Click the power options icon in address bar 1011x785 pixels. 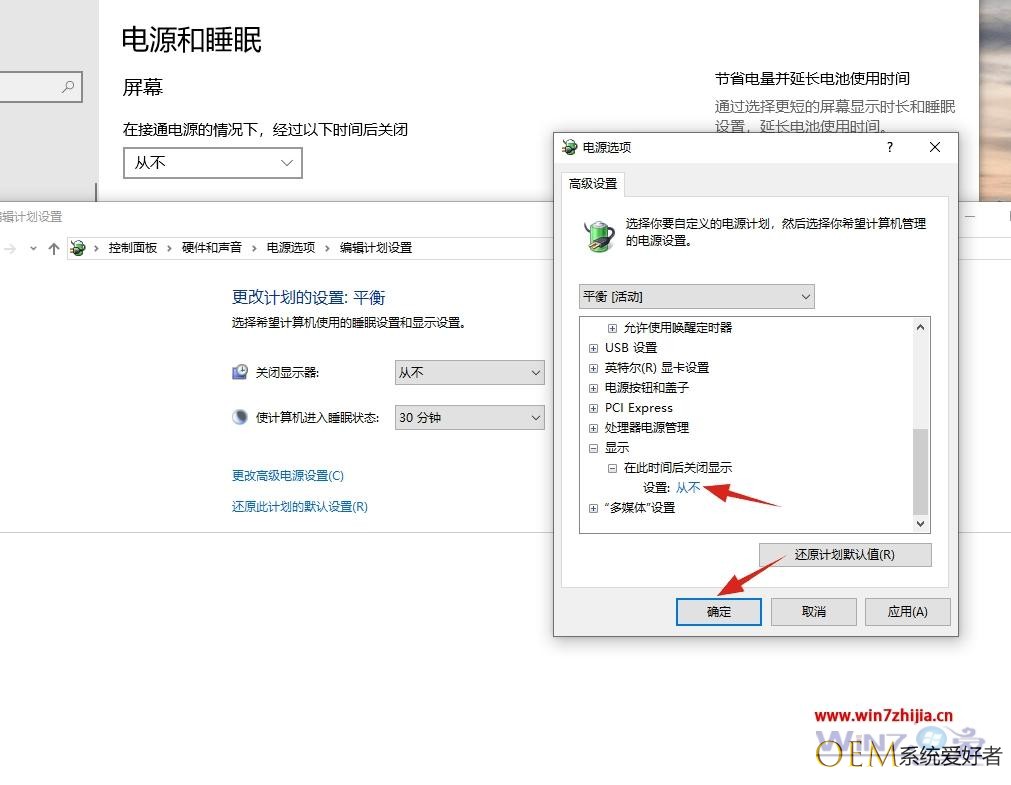(x=78, y=248)
